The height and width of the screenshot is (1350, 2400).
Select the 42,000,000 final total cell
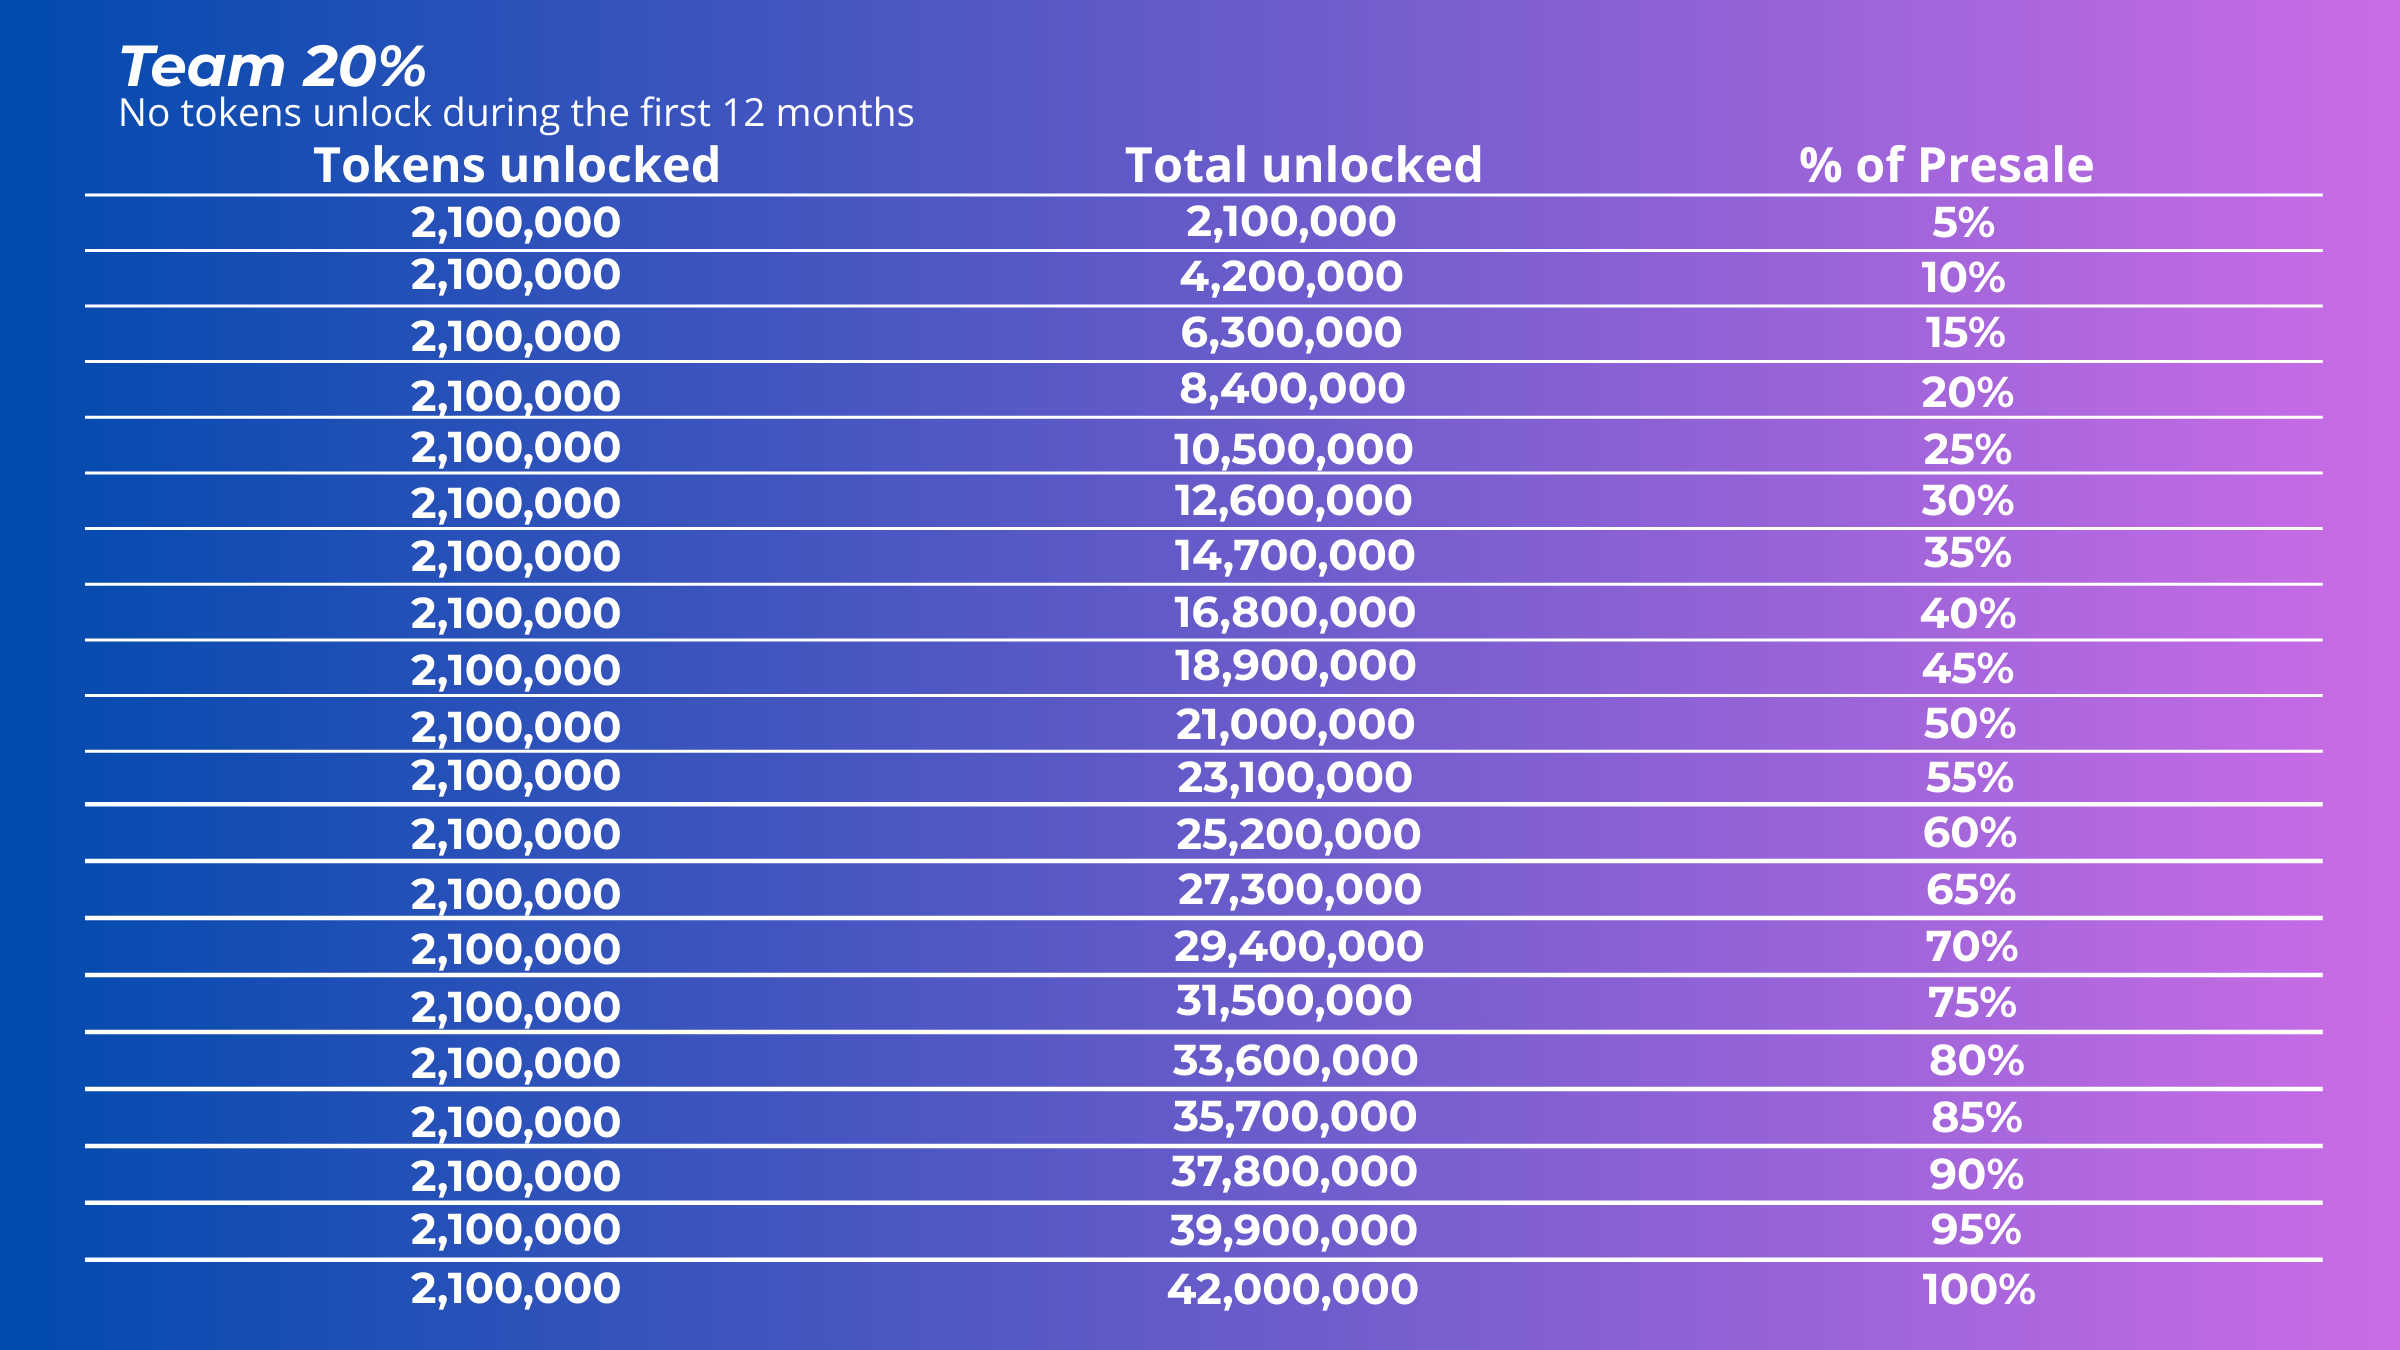click(1292, 1290)
